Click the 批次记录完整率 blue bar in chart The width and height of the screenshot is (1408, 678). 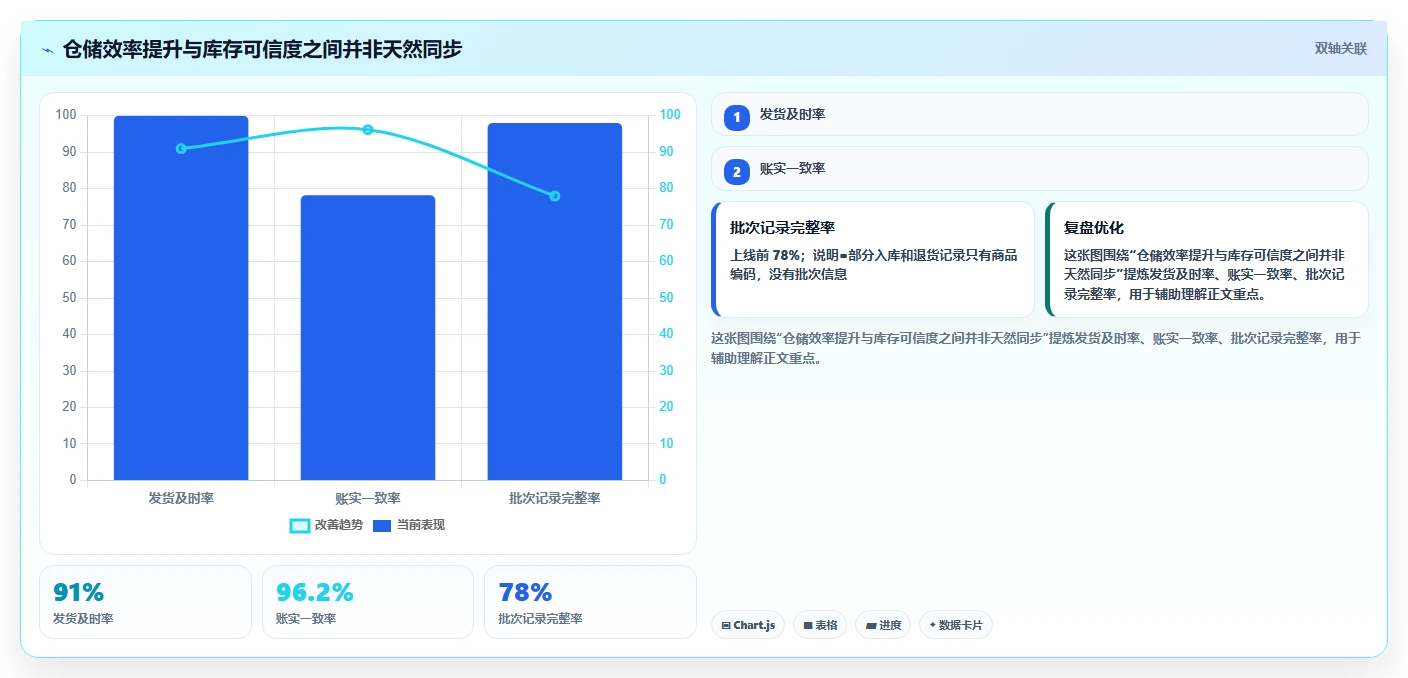click(x=555, y=302)
